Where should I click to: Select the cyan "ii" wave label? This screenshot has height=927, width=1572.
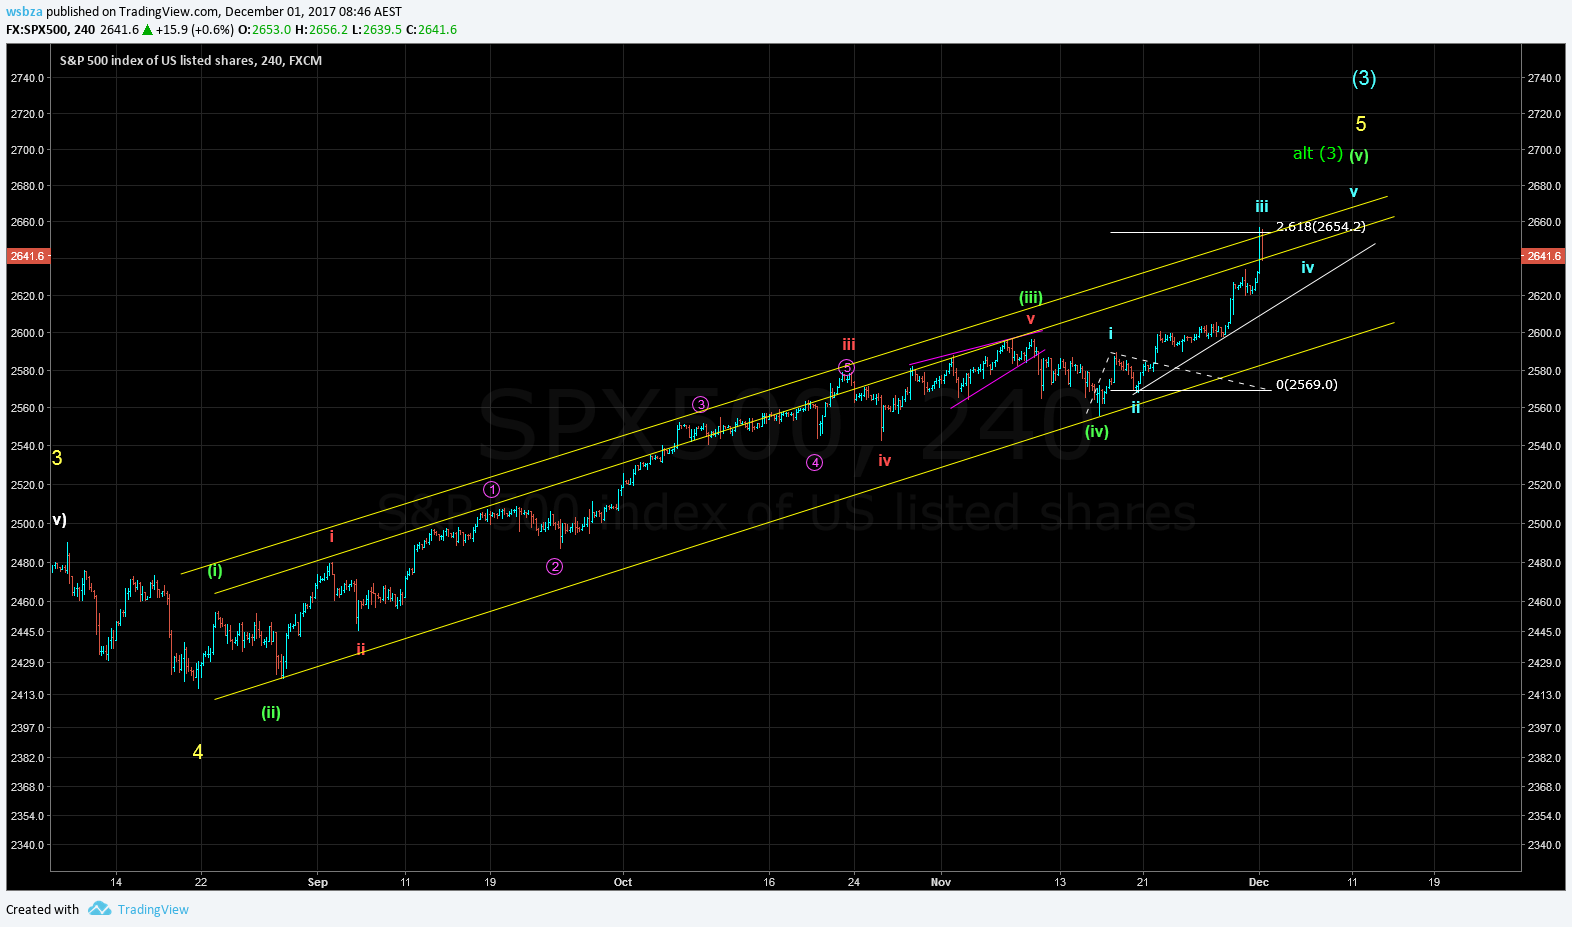coord(1135,407)
